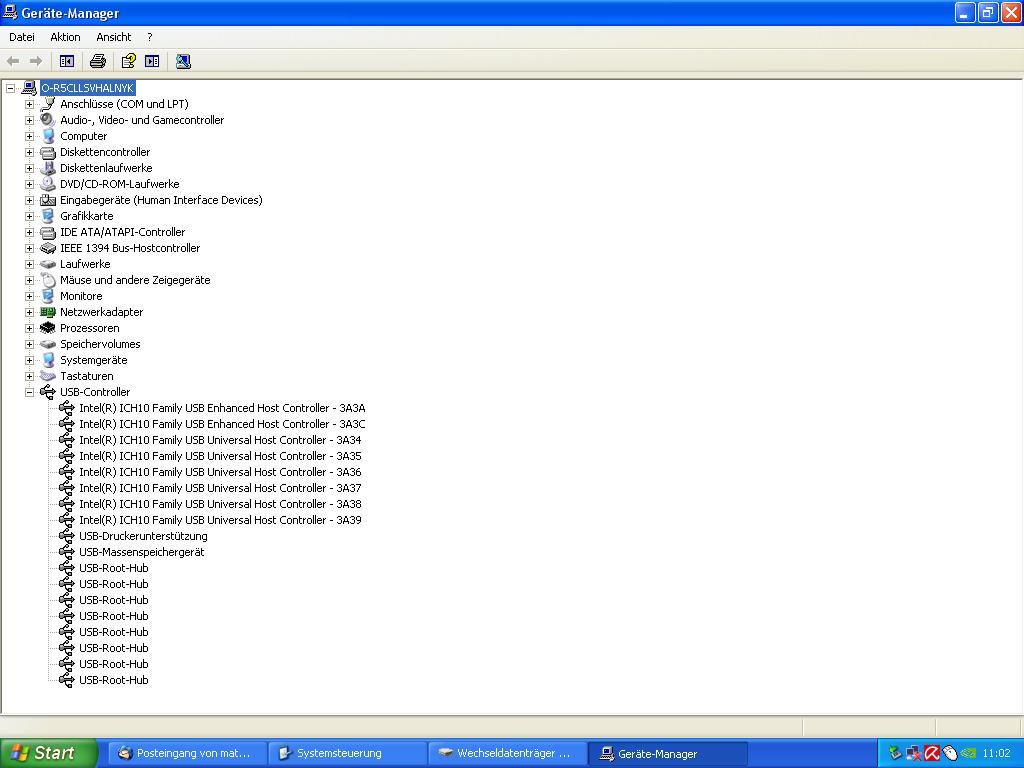Select the Grafikkarte category label
The height and width of the screenshot is (768, 1024).
pos(87,216)
